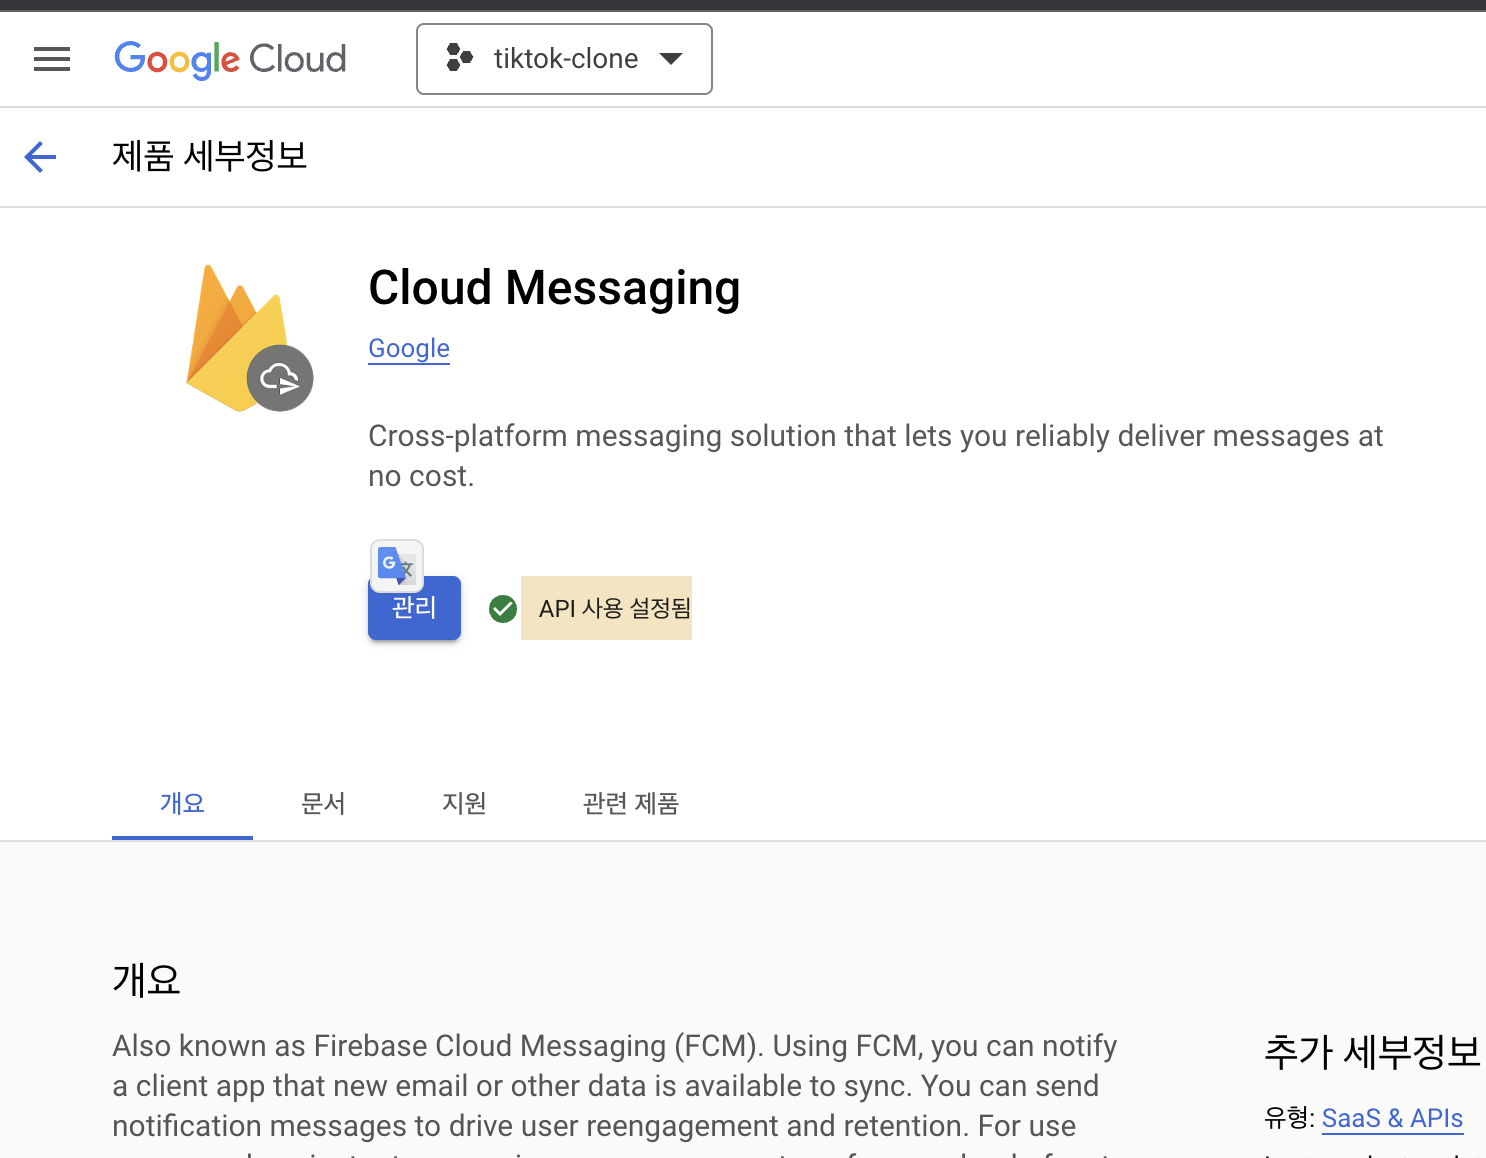The width and height of the screenshot is (1486, 1158).
Task: Click the green API enabled checkmark icon
Action: click(503, 608)
